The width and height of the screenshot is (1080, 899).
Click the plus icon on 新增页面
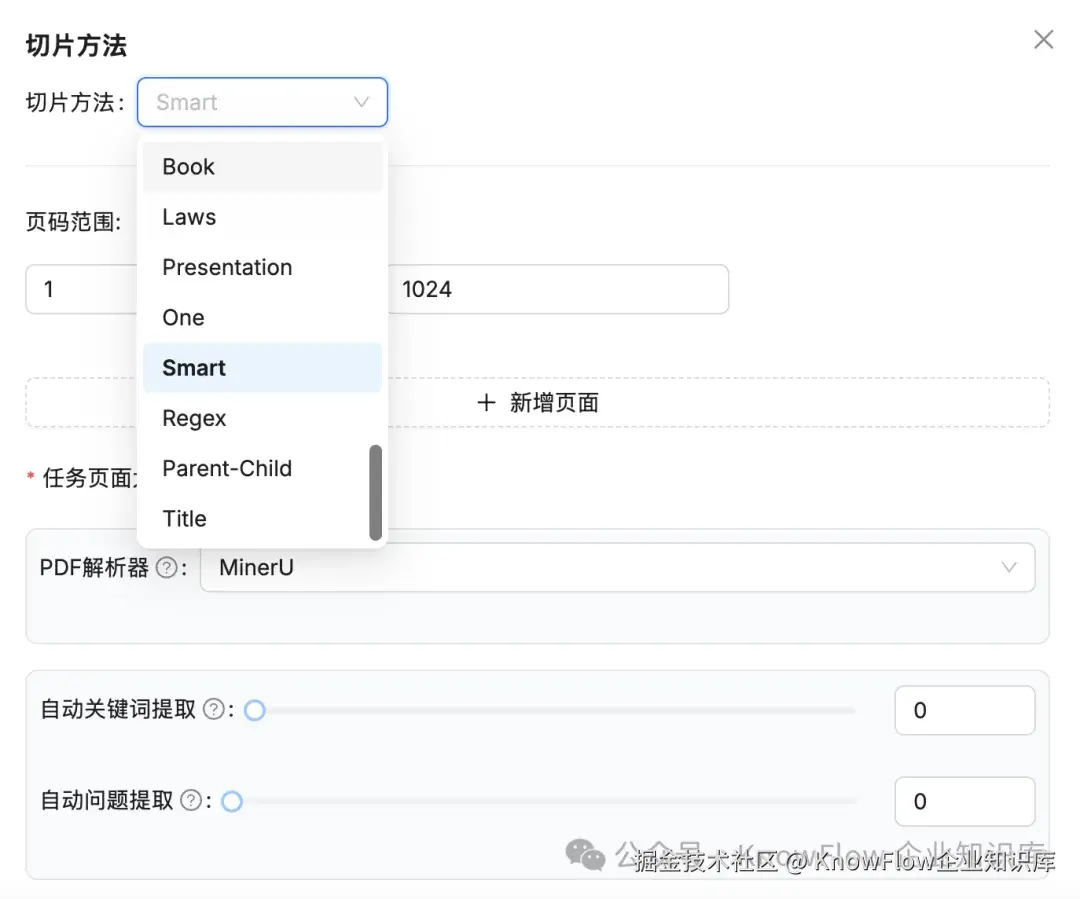[x=486, y=402]
